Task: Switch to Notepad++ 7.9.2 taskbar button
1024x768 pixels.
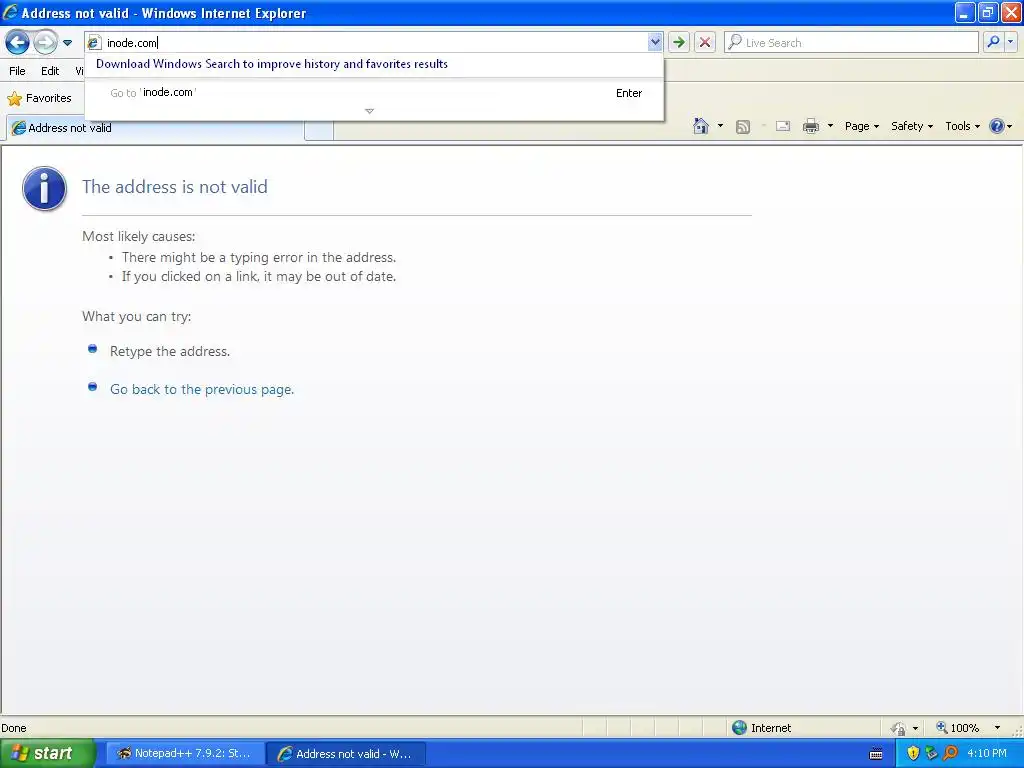Action: 185,753
